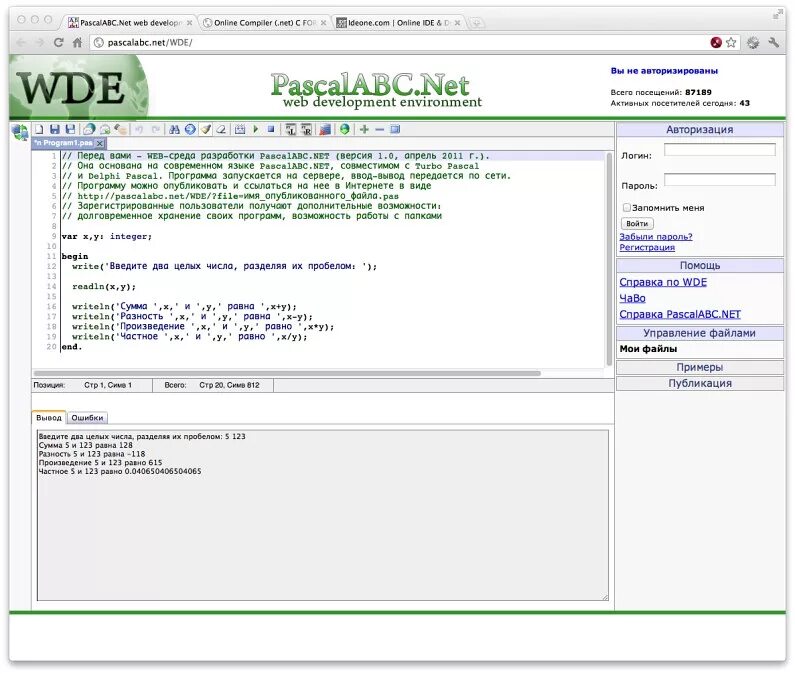The width and height of the screenshot is (795, 674).
Task: Click 'var x,y: integer;' code line
Action: point(106,236)
